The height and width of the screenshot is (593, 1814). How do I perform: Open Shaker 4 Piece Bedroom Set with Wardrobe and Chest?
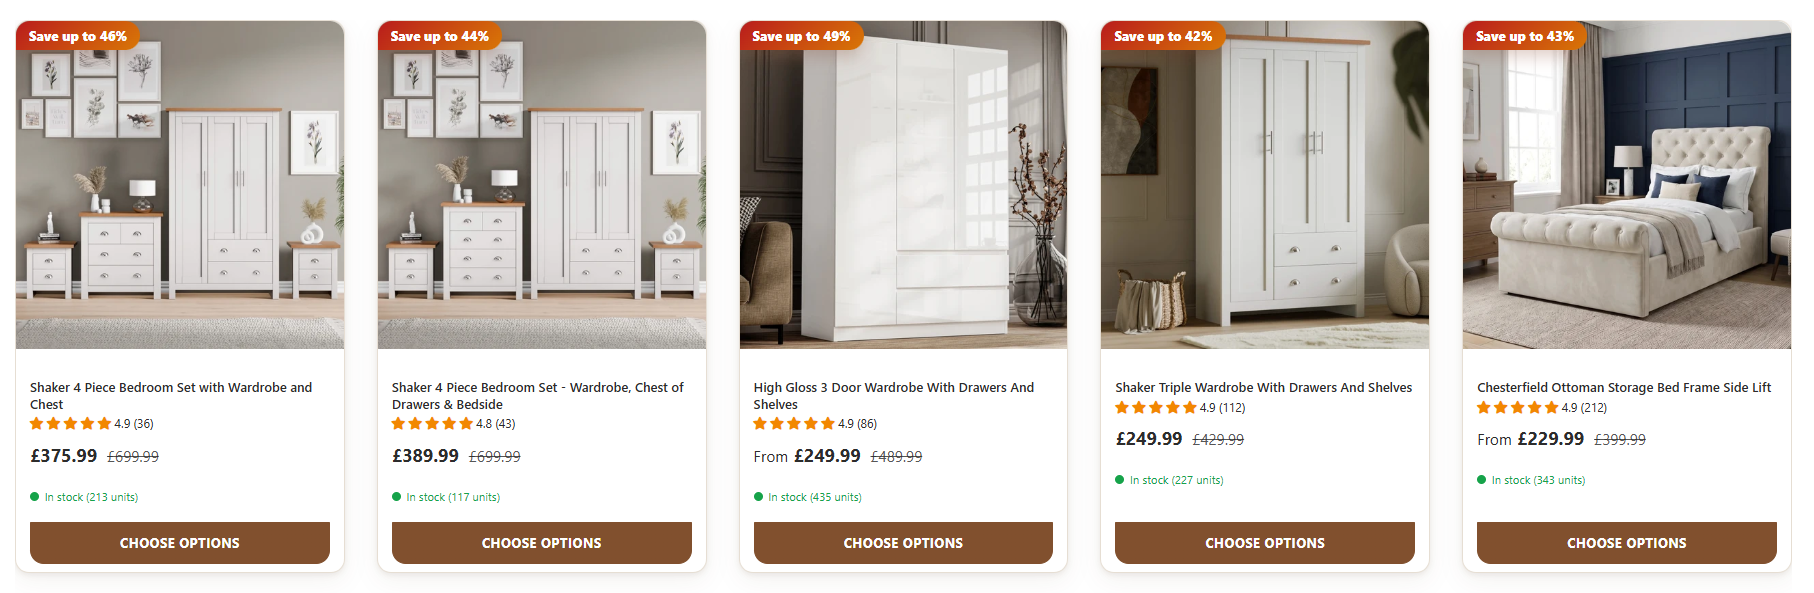(171, 396)
